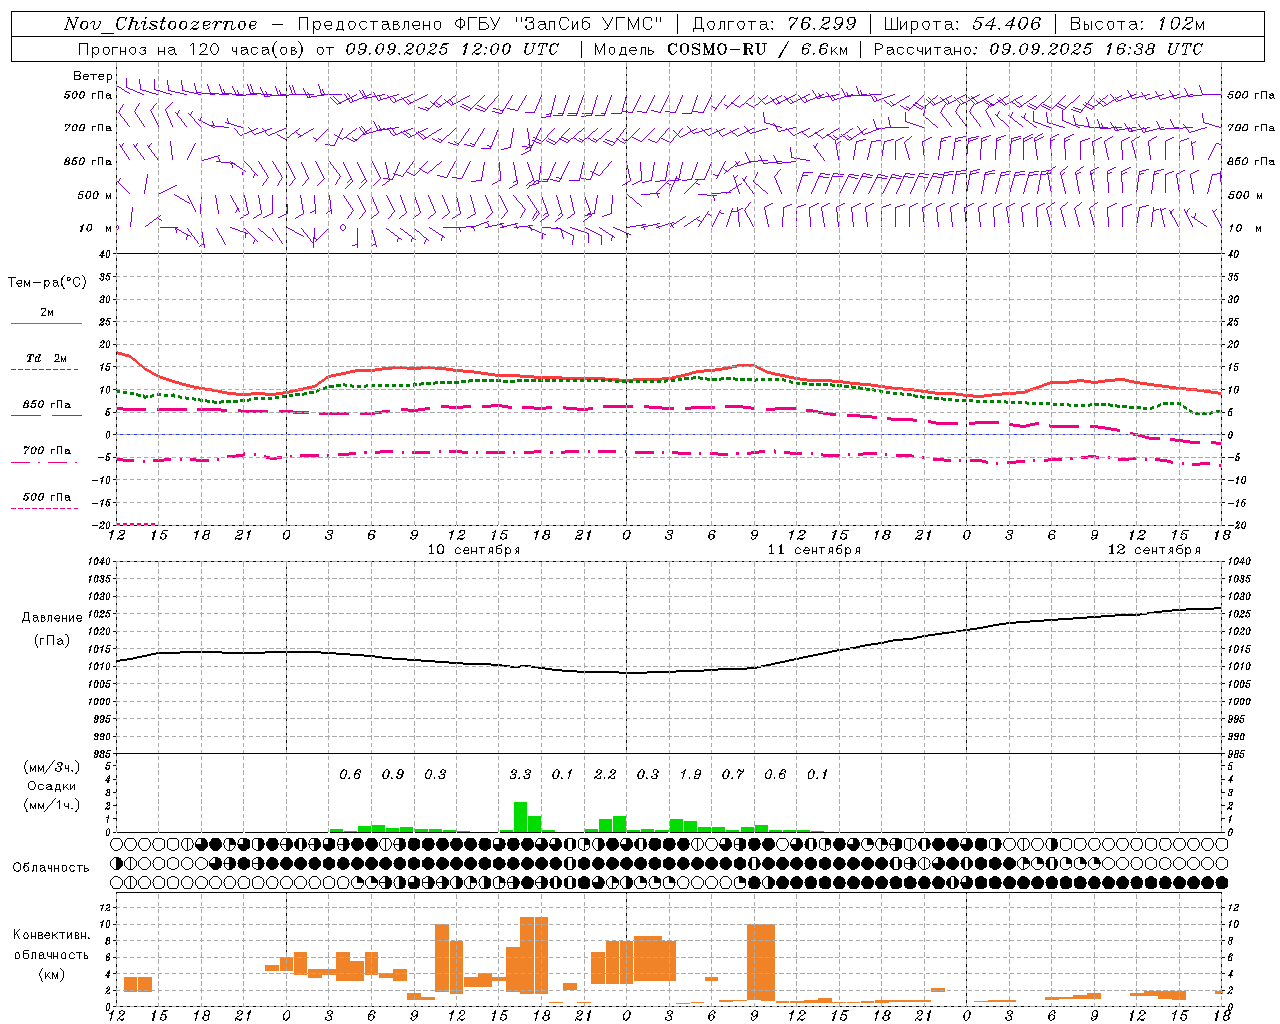Image resolution: width=1280 pixels, height=1024 pixels.
Task: Click 'Рассчитано: 09.09.2025 16:38 UTC' text
Action: (1038, 49)
